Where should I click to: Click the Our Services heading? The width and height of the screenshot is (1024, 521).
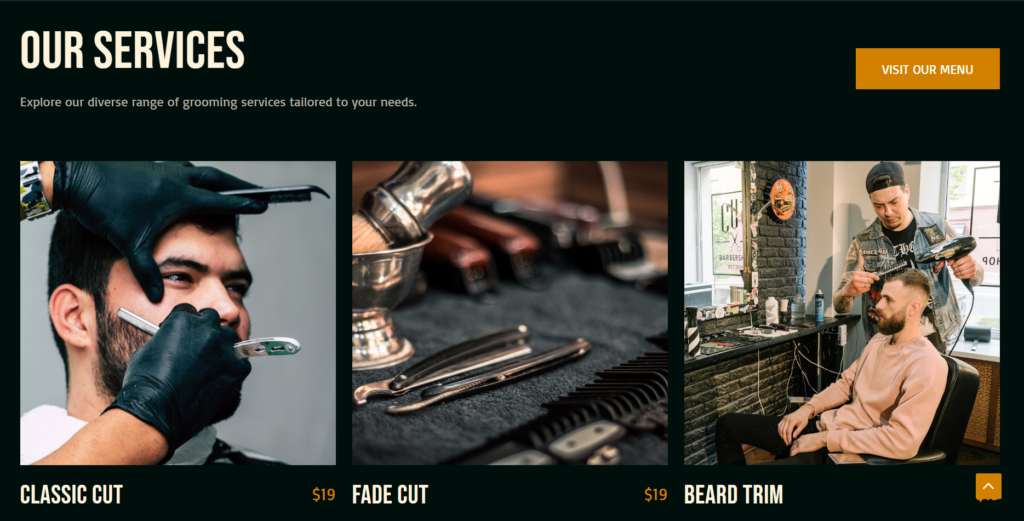[x=133, y=50]
